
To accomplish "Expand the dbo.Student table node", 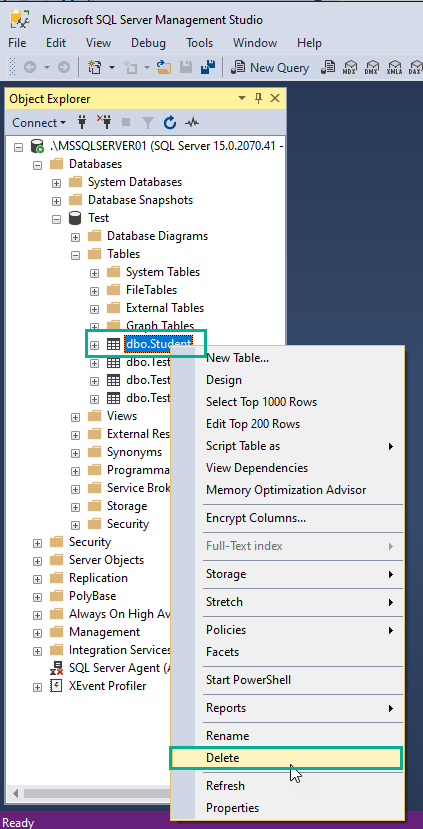I will pos(95,345).
